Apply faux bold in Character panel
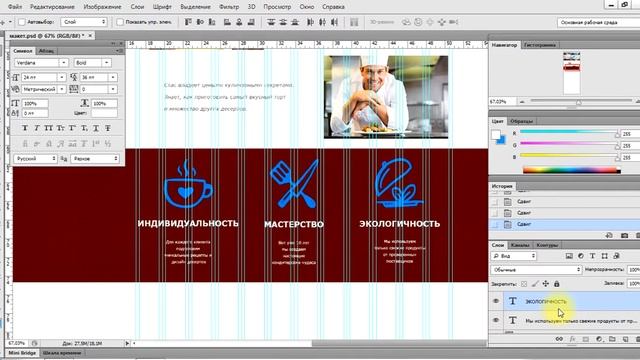This screenshot has width=640, height=360. tap(25, 128)
